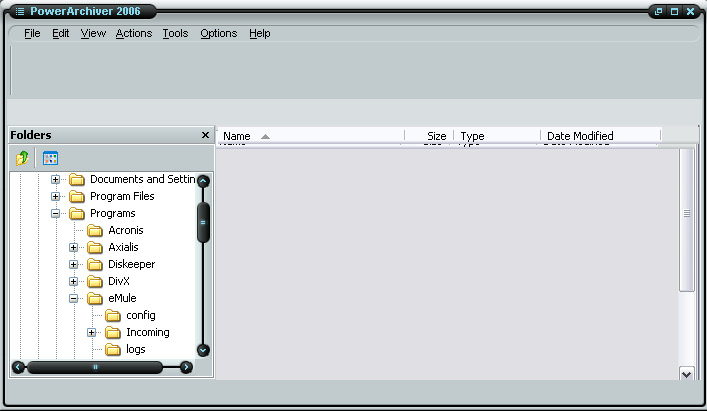
Task: Open the Edit menu
Action: (x=60, y=33)
